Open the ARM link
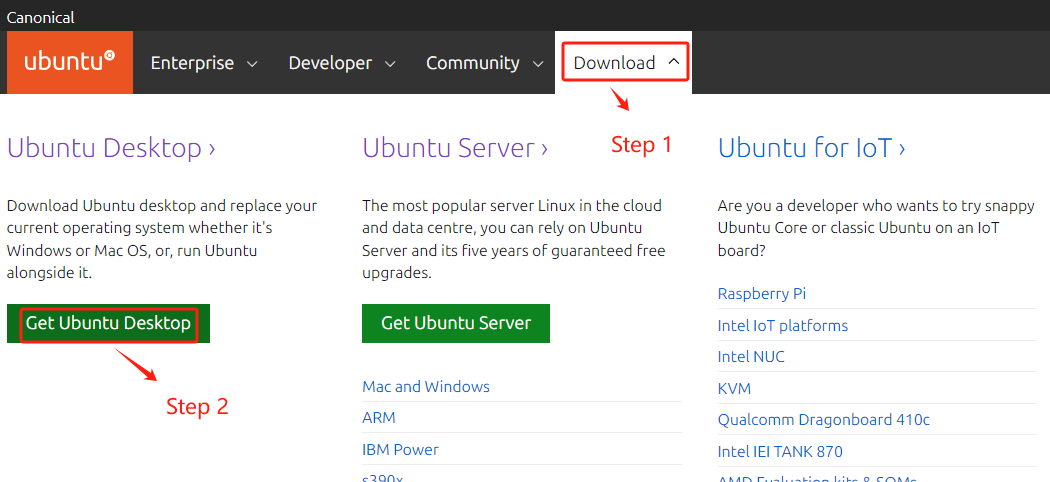Image resolution: width=1050 pixels, height=482 pixels. click(x=379, y=418)
